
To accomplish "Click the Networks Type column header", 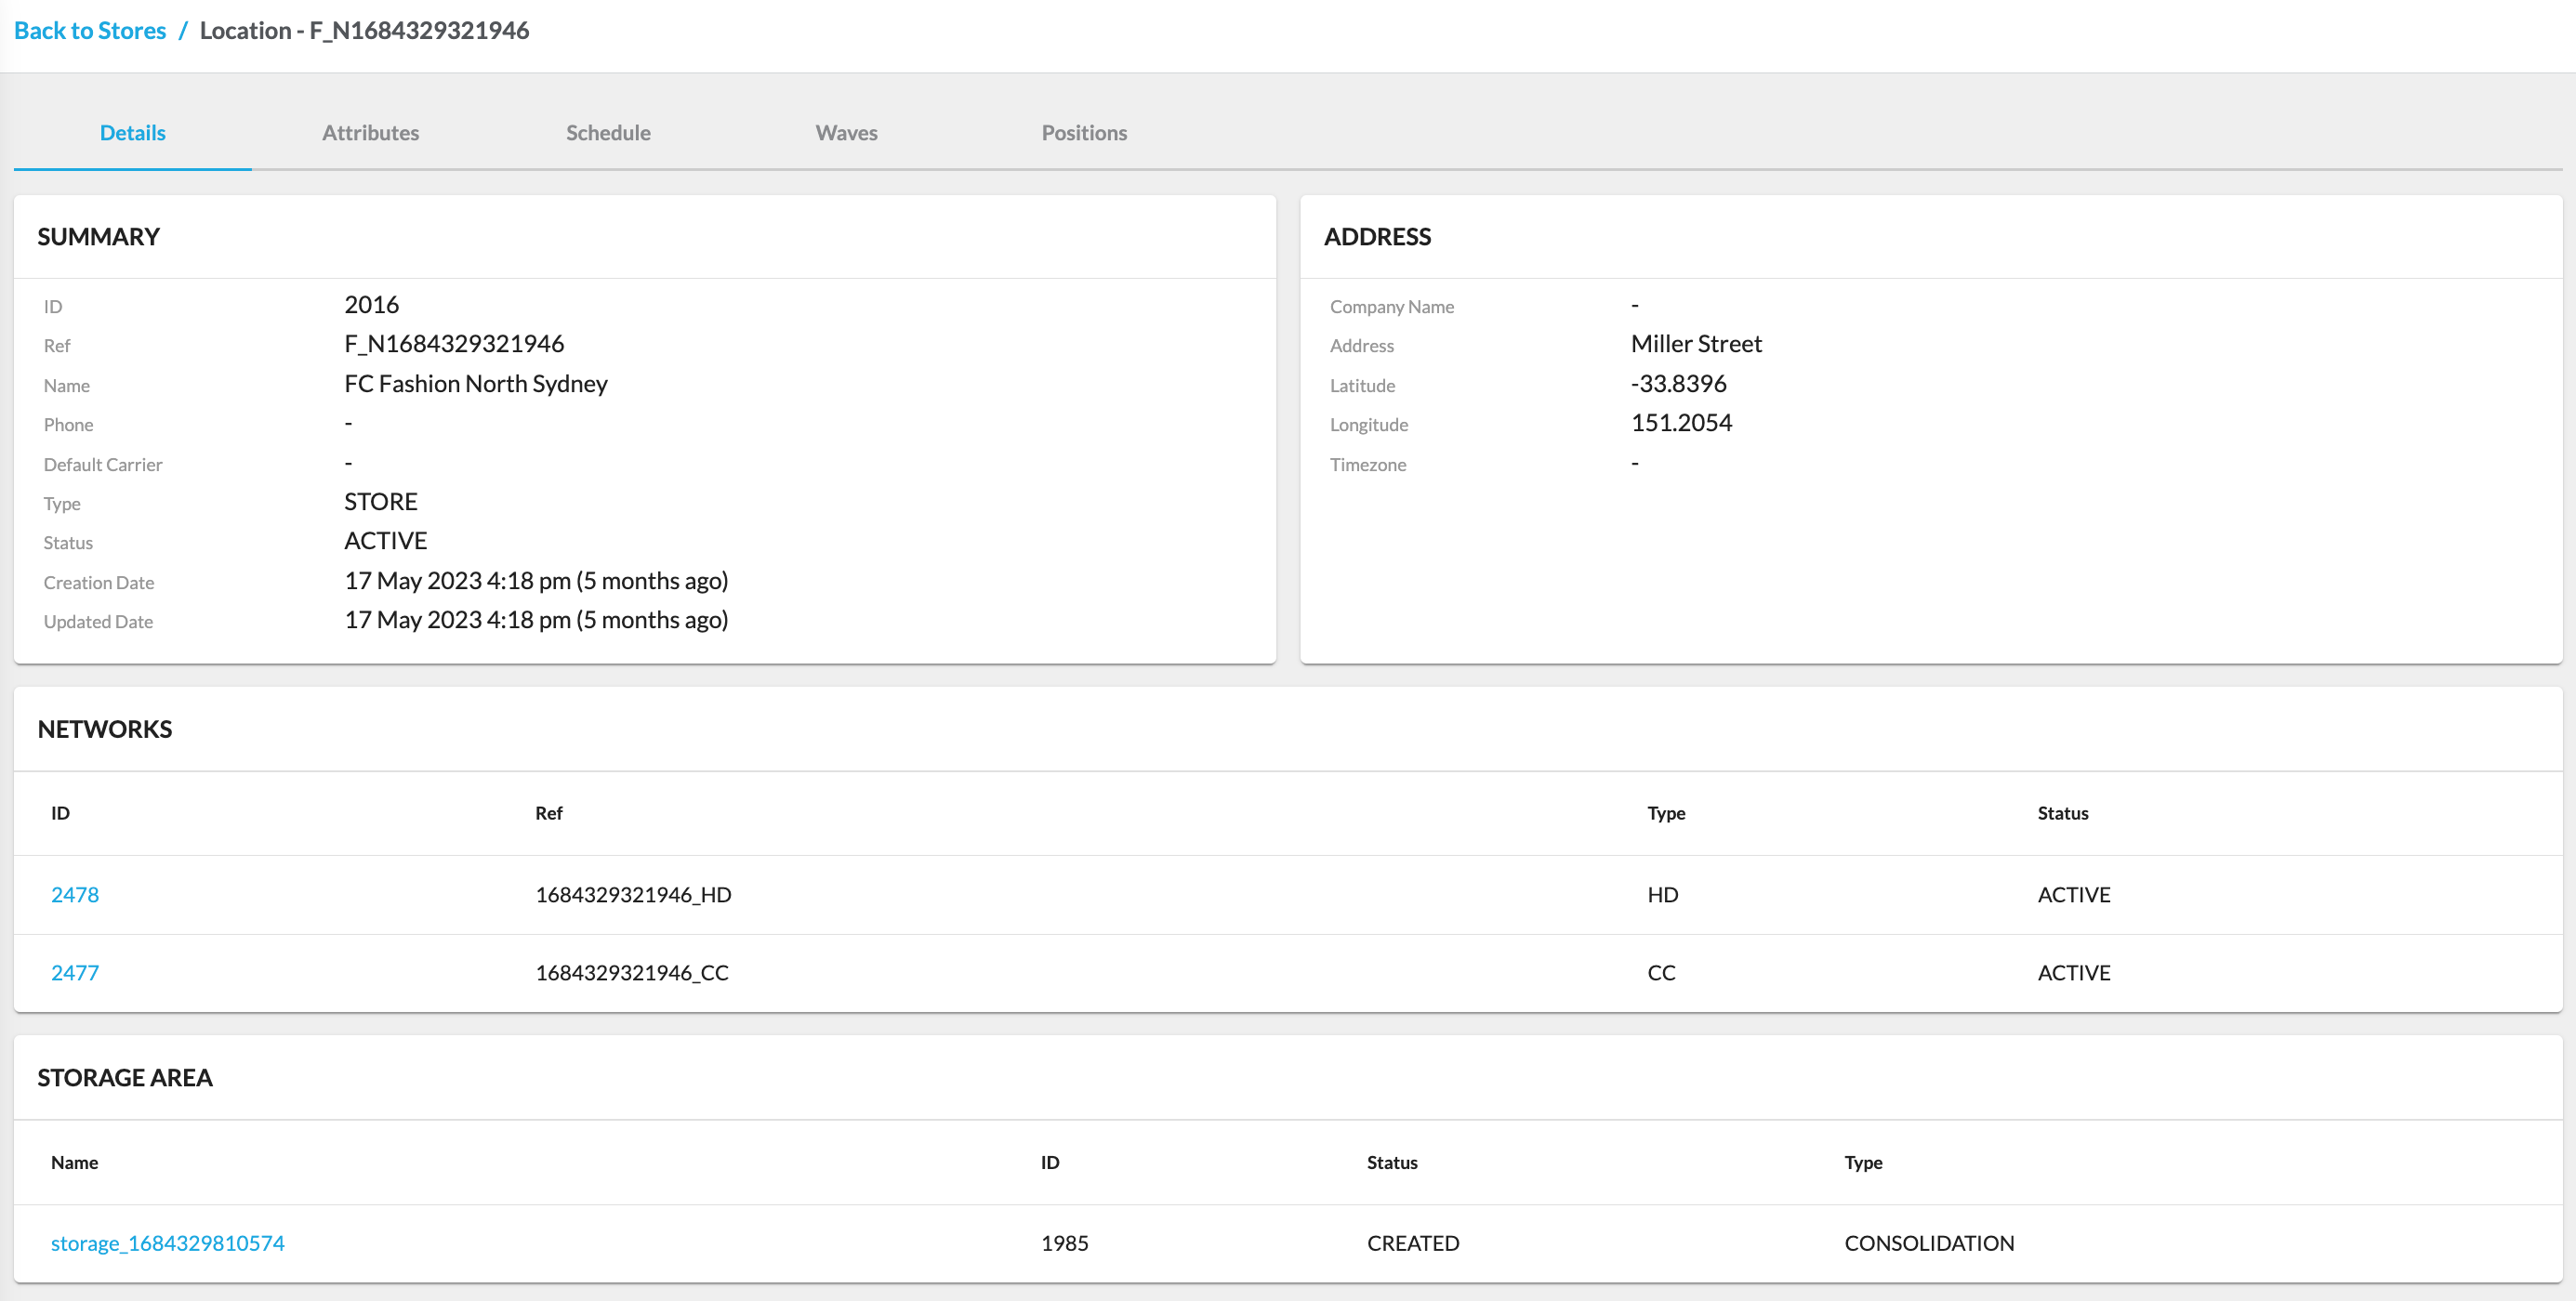I will (1666, 812).
